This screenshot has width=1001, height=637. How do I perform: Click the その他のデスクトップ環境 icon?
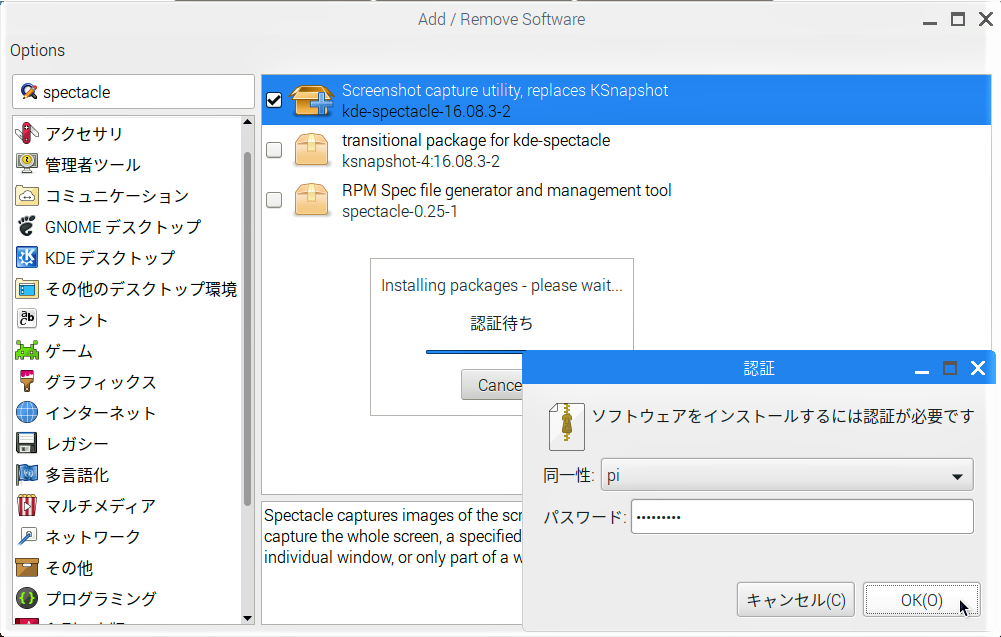27,289
